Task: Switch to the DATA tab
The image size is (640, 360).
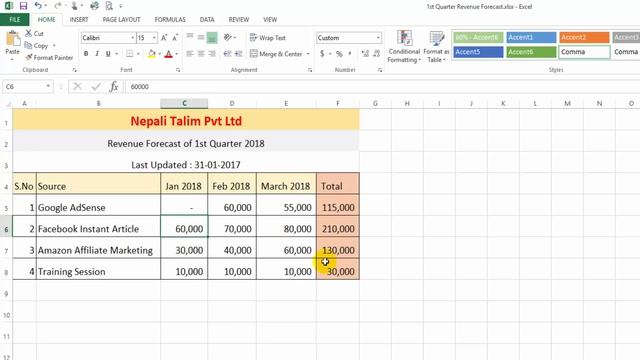Action: [207, 19]
